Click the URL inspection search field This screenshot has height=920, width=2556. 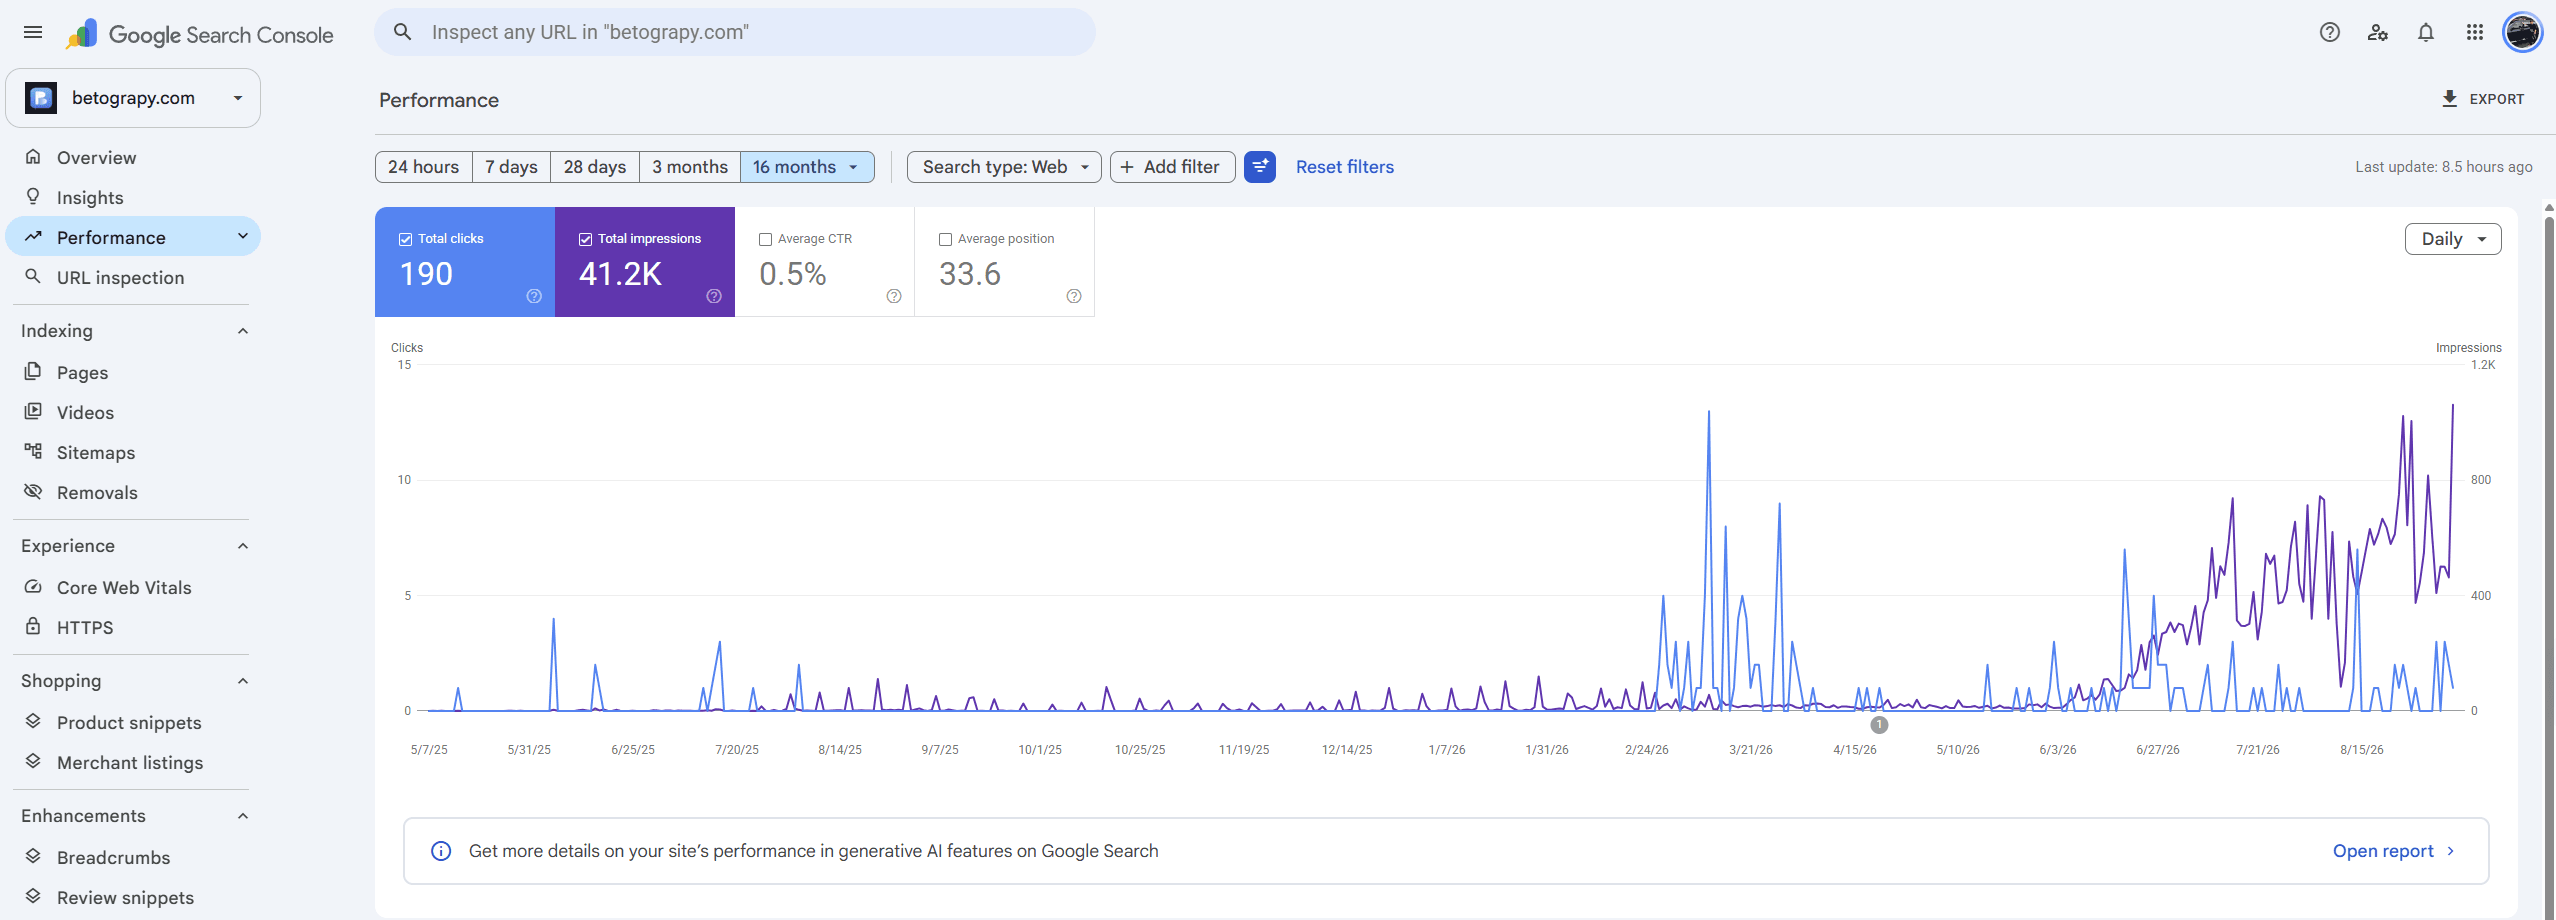735,32
